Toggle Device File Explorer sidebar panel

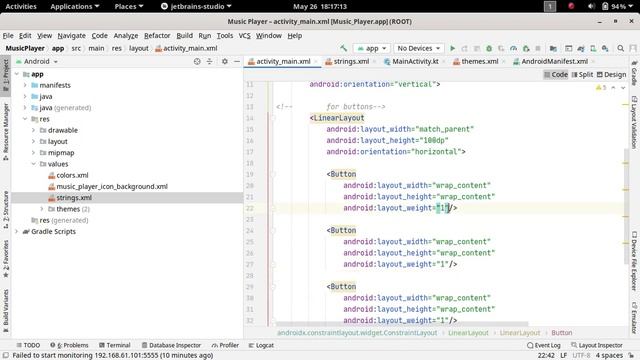[634, 261]
